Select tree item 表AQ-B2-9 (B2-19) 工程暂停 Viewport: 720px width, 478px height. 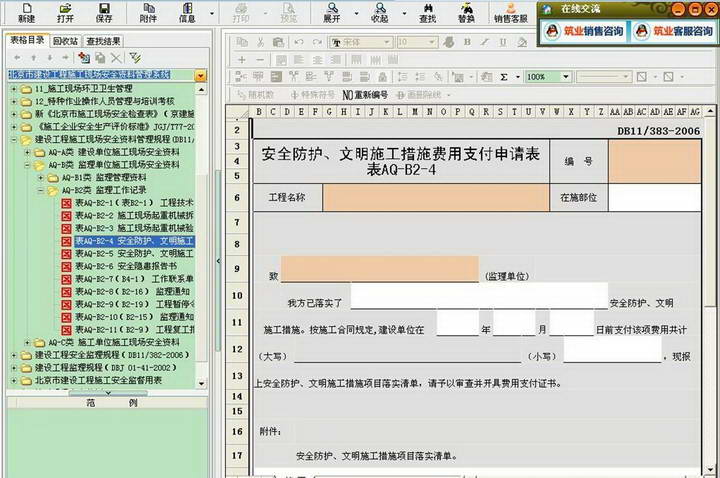tap(134, 304)
